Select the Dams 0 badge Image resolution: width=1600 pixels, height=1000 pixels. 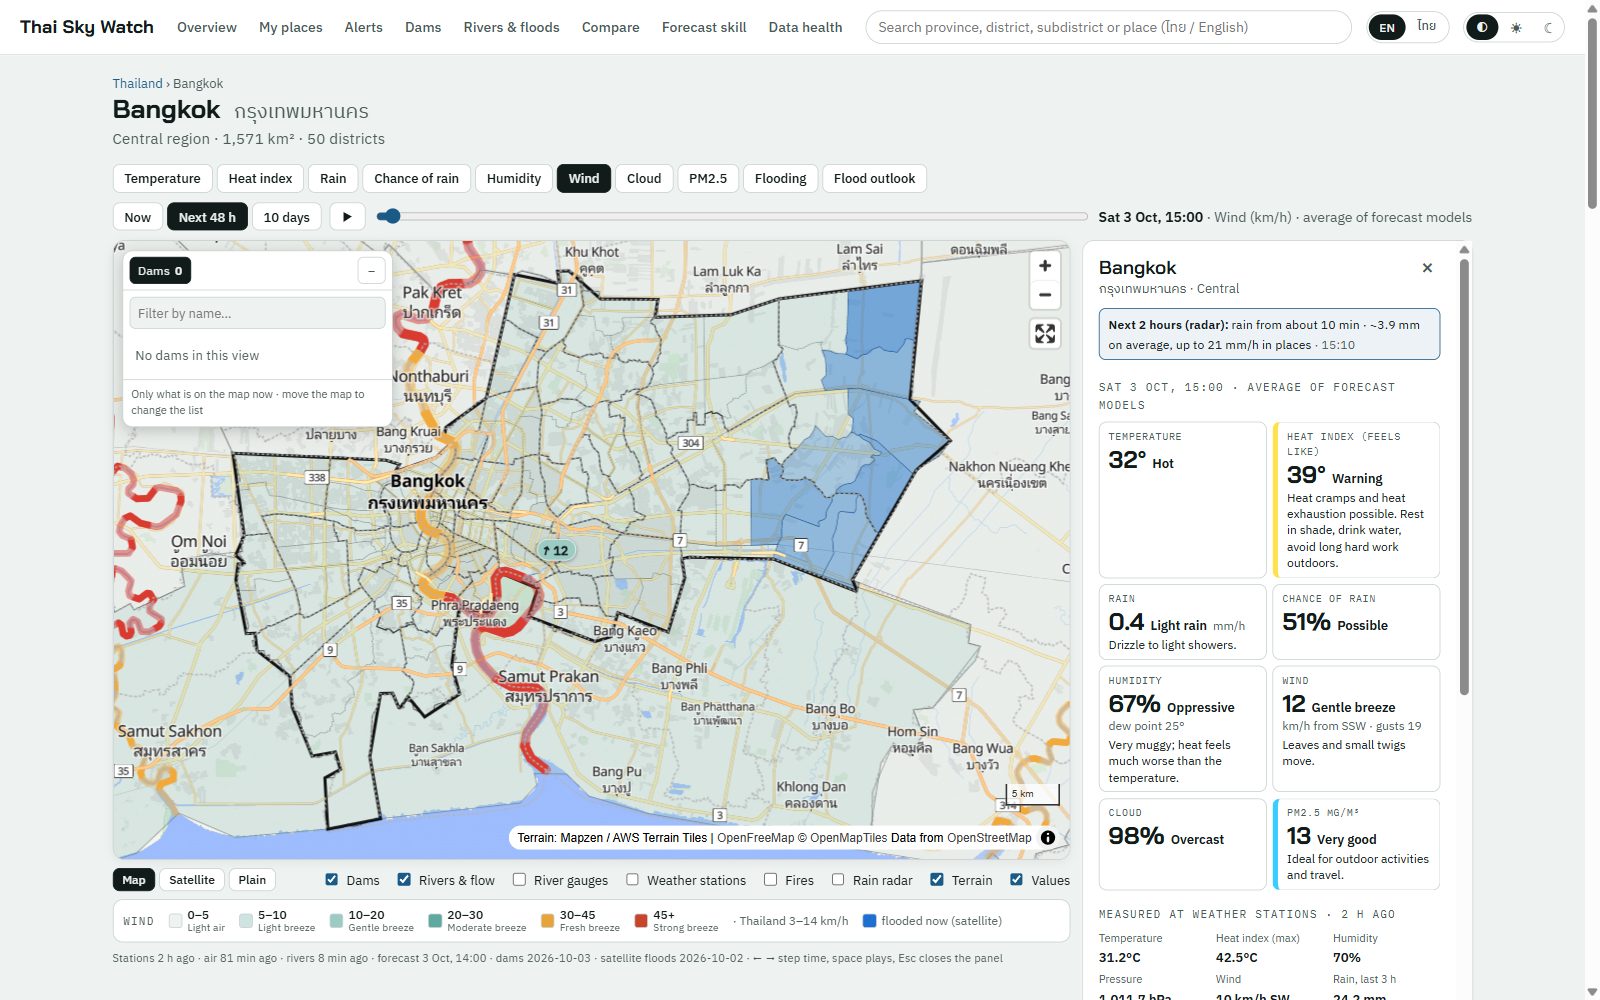pos(160,271)
